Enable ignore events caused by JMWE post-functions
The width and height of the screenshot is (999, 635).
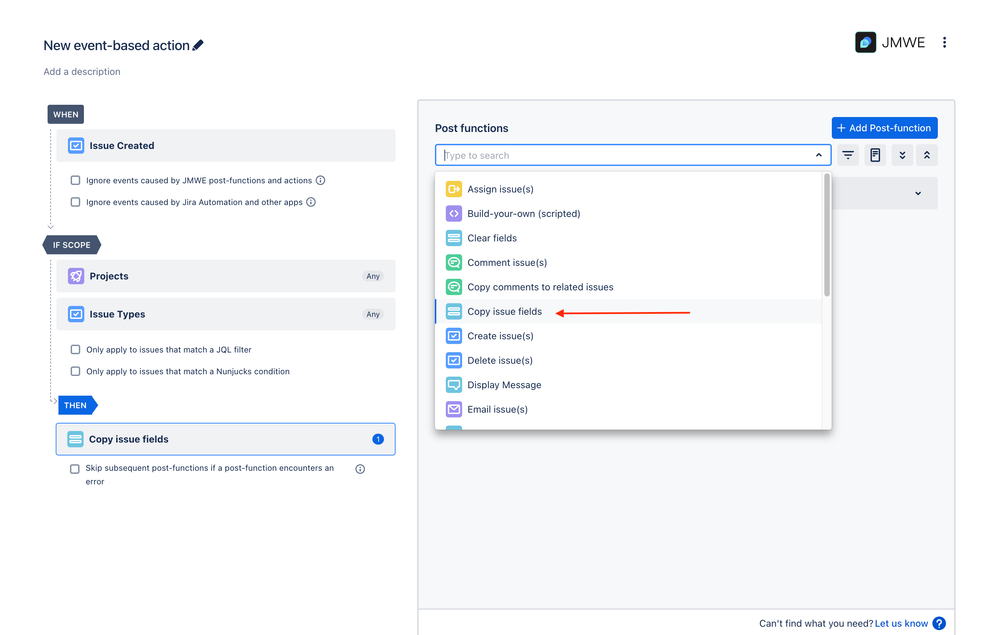(x=75, y=180)
